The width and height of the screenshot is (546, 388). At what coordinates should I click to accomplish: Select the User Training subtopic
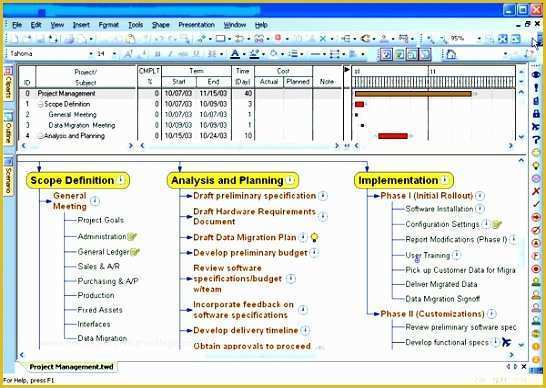[x=428, y=255]
